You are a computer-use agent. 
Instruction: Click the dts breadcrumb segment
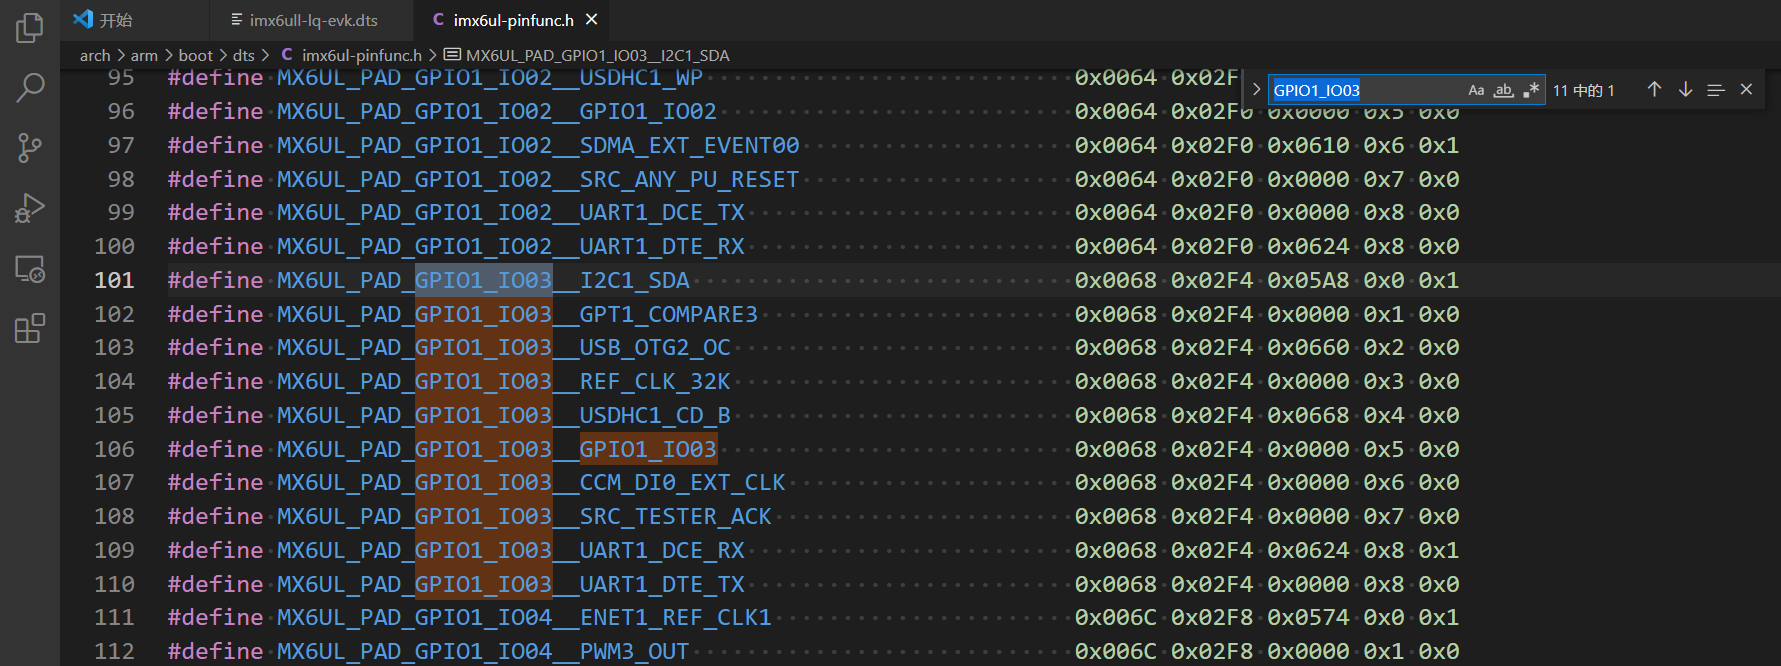click(x=244, y=55)
